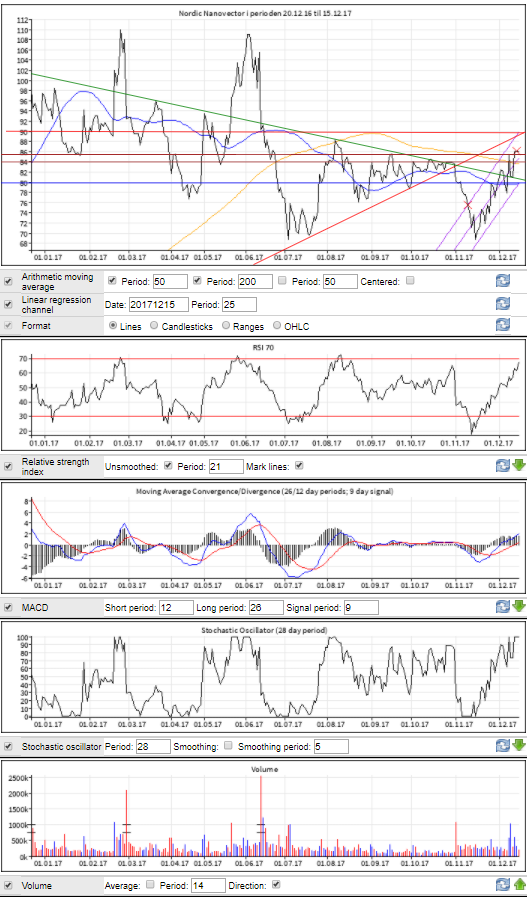Move Stochastic oscillator panel down

click(519, 745)
